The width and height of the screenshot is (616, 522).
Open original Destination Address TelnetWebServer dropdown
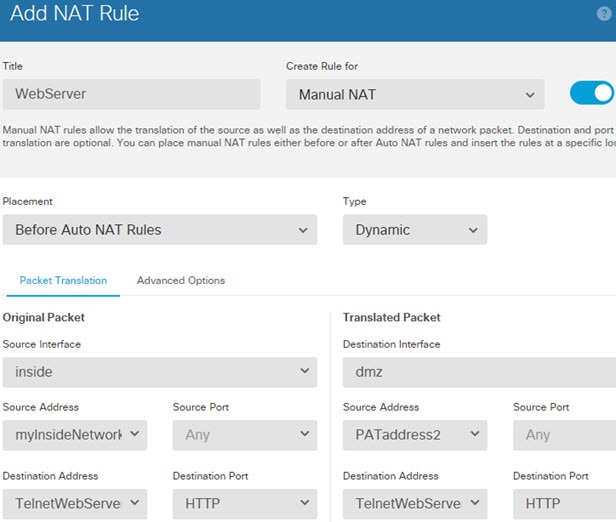75,504
